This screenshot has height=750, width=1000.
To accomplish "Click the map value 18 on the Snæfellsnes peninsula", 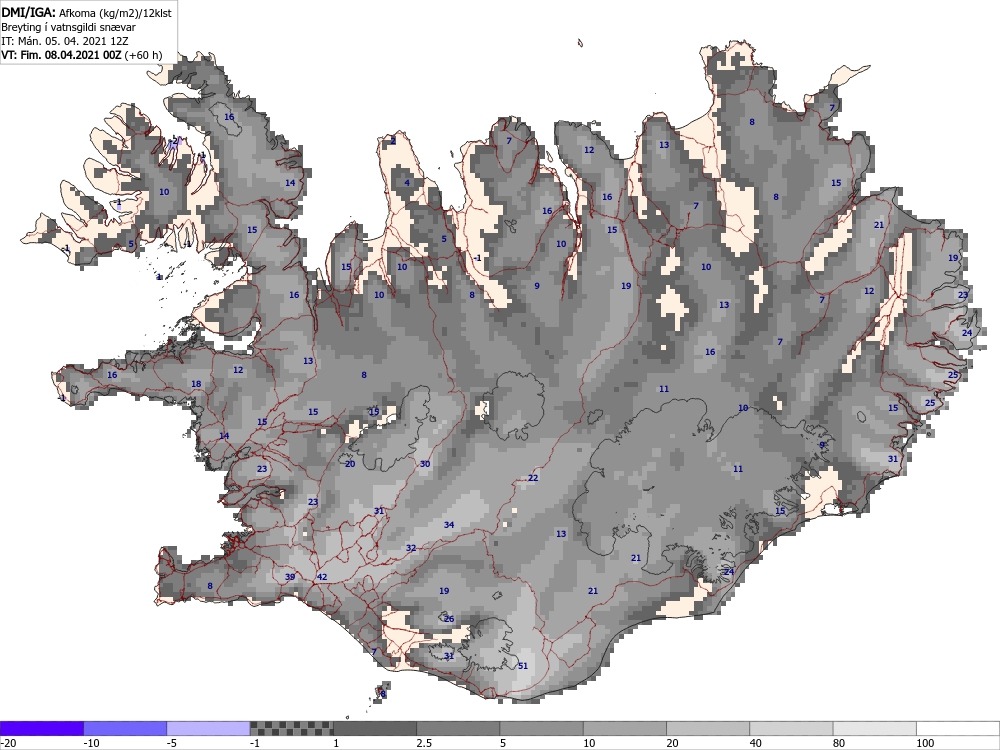I will point(196,384).
